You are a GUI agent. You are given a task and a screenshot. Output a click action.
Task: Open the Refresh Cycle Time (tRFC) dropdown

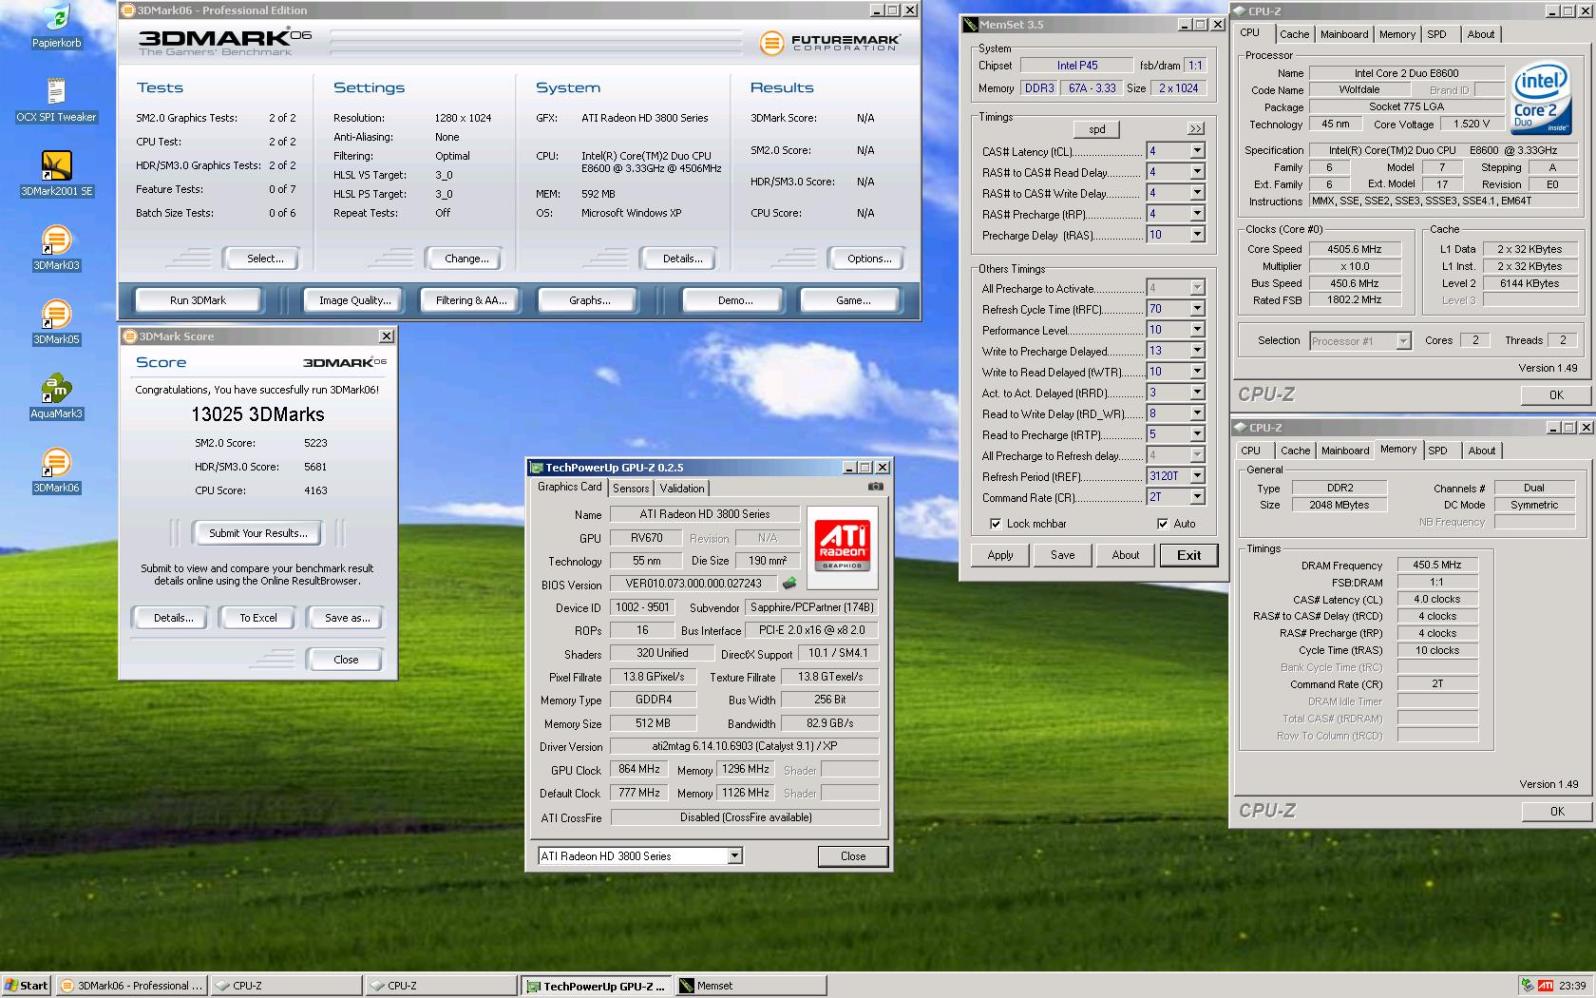1196,309
